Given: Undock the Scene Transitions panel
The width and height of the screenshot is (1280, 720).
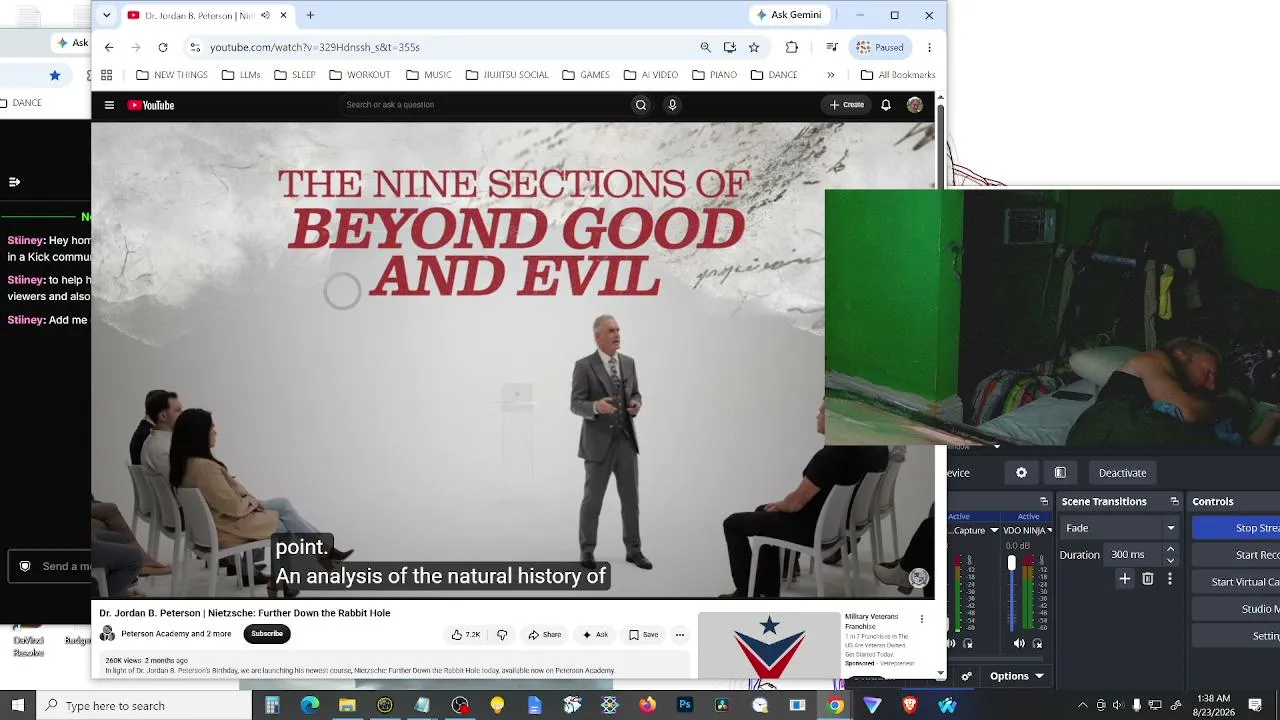Looking at the screenshot, I should pos(1174,501).
